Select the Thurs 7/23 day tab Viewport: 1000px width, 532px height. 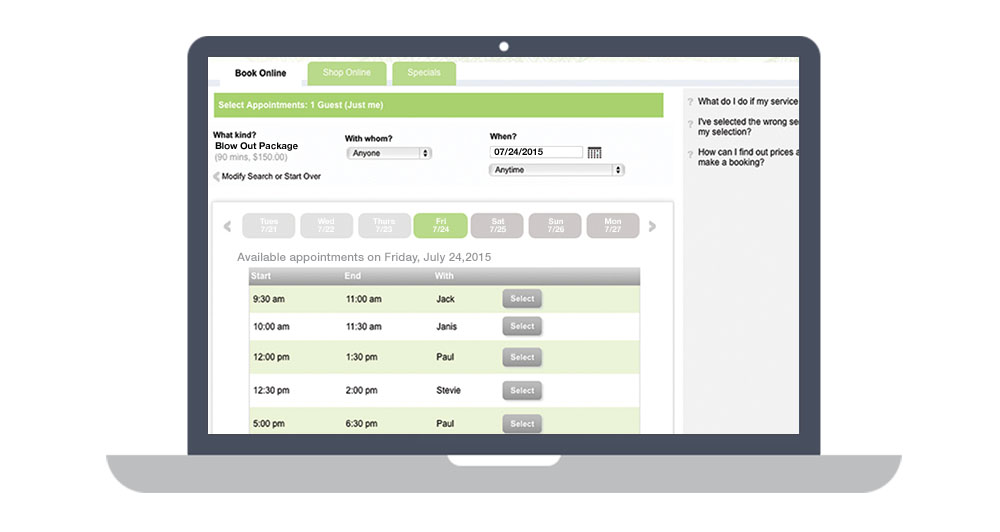pos(384,226)
